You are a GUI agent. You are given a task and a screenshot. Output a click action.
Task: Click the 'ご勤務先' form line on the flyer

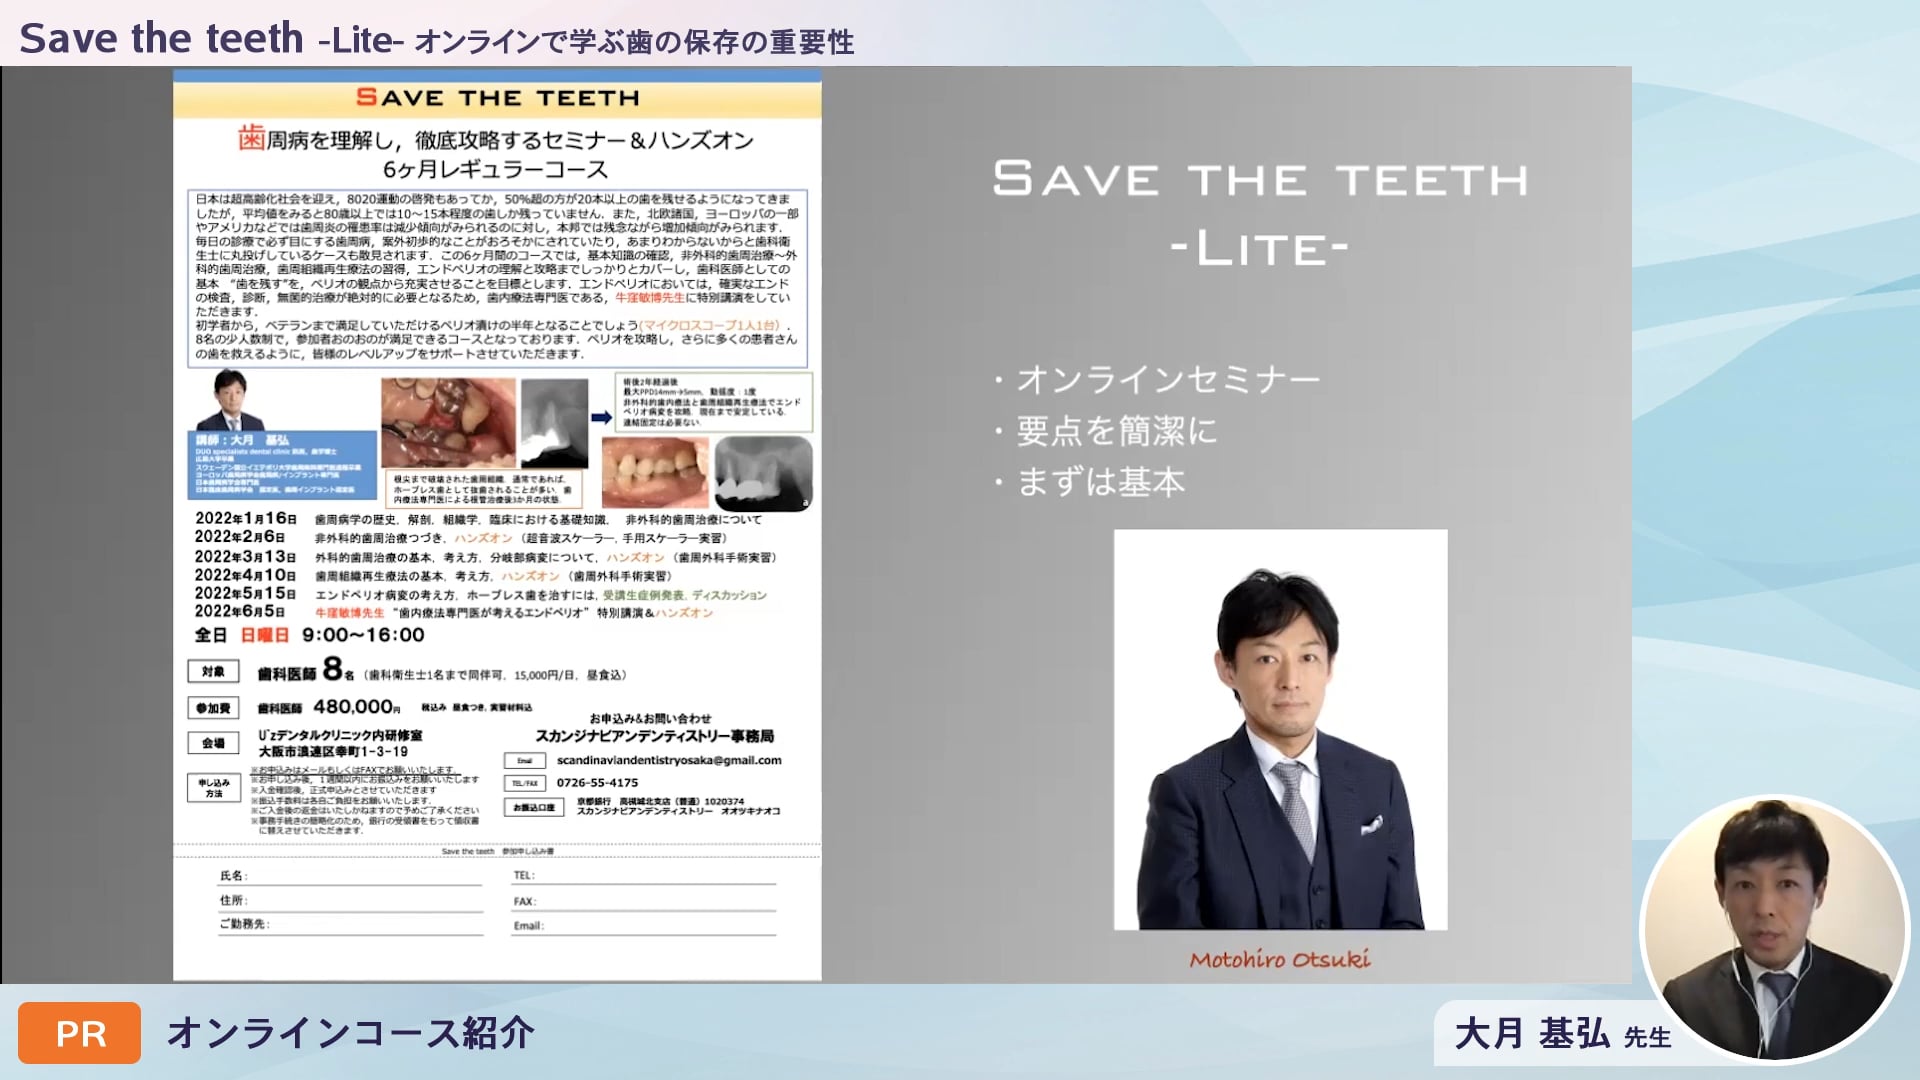(x=350, y=925)
